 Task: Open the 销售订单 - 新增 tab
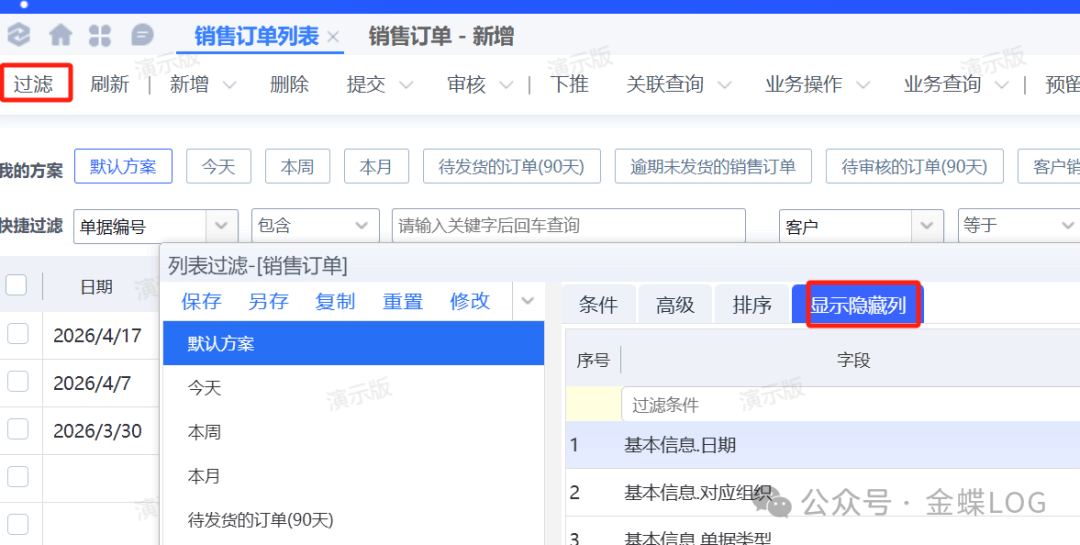click(x=441, y=37)
